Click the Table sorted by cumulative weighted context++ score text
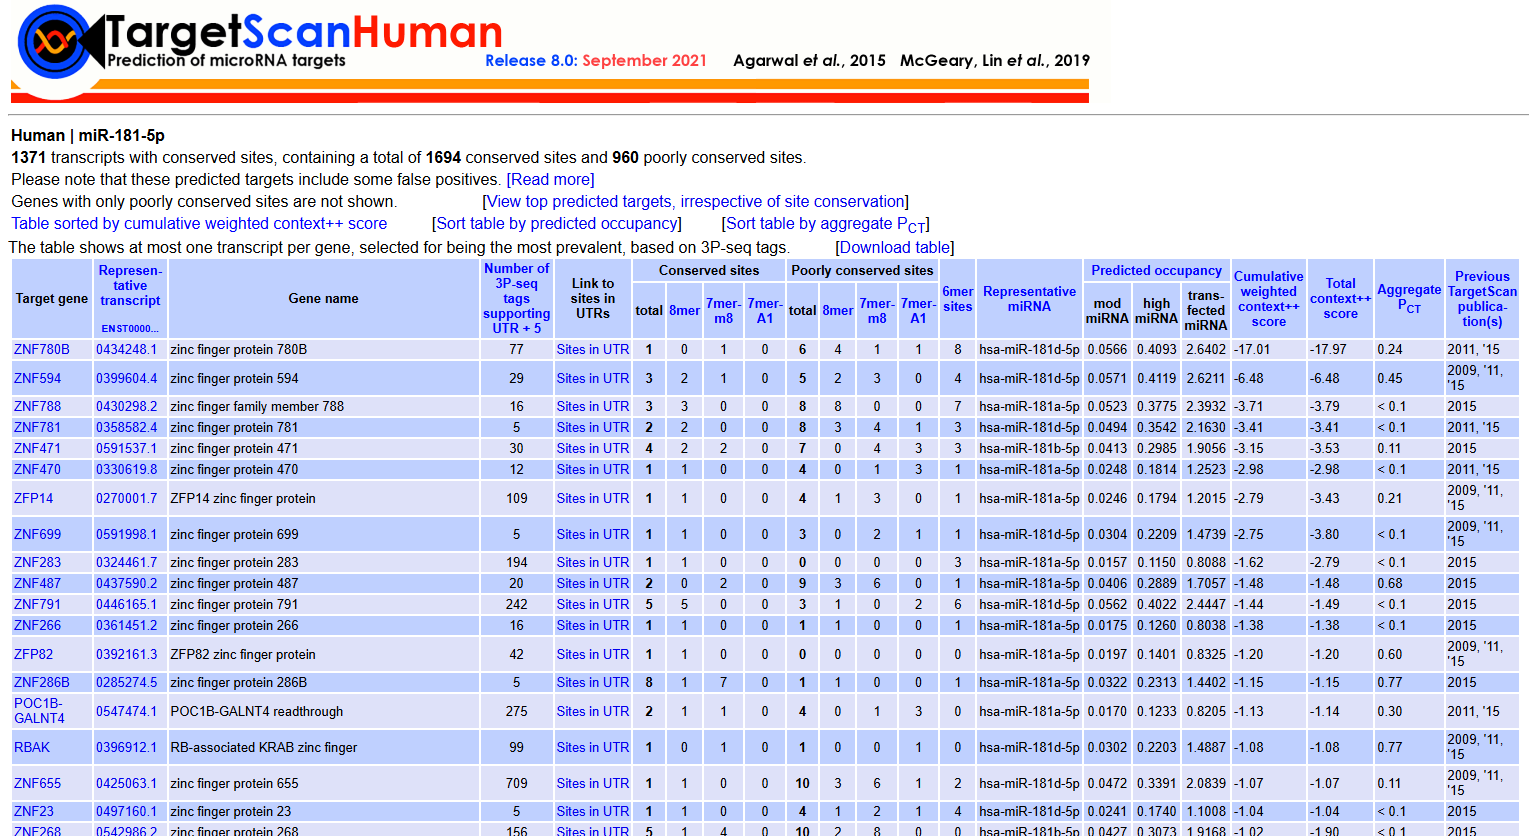 199,224
